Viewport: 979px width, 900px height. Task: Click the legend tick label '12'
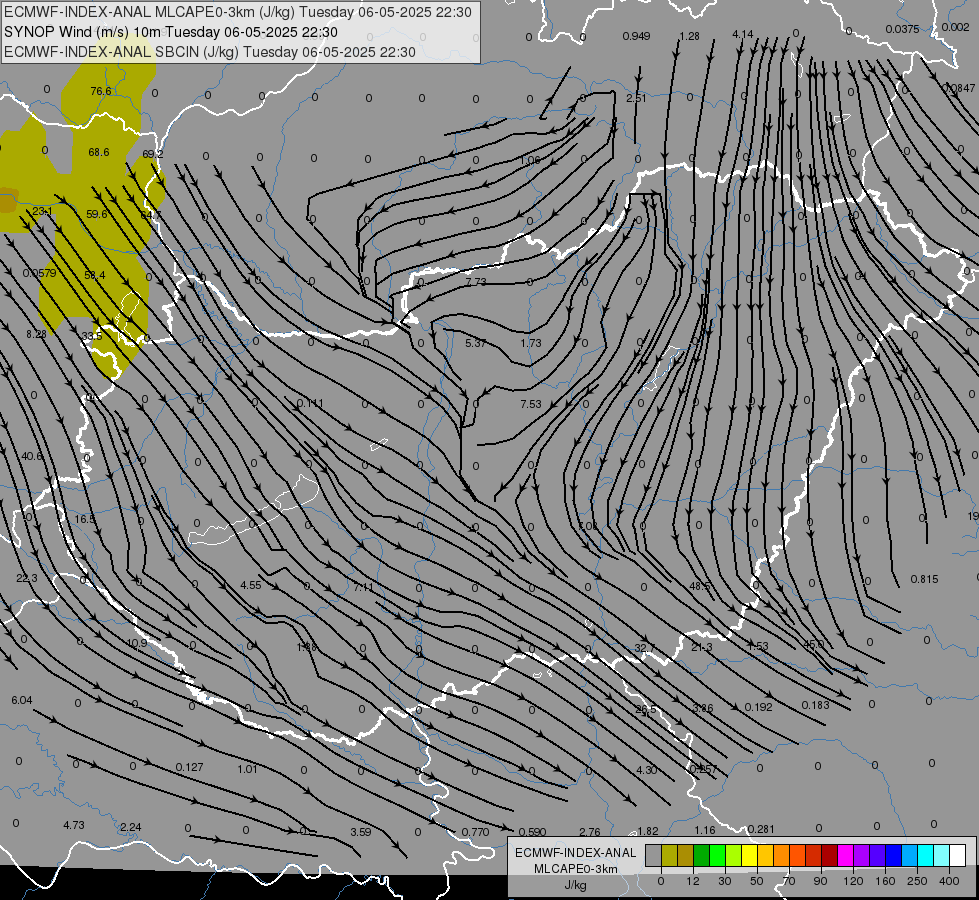click(693, 881)
